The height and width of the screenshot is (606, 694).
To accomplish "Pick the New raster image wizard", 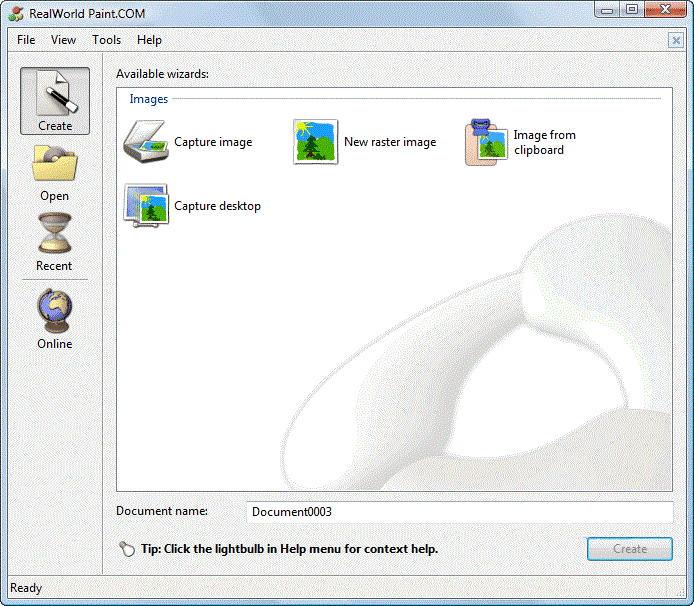I will [316, 142].
